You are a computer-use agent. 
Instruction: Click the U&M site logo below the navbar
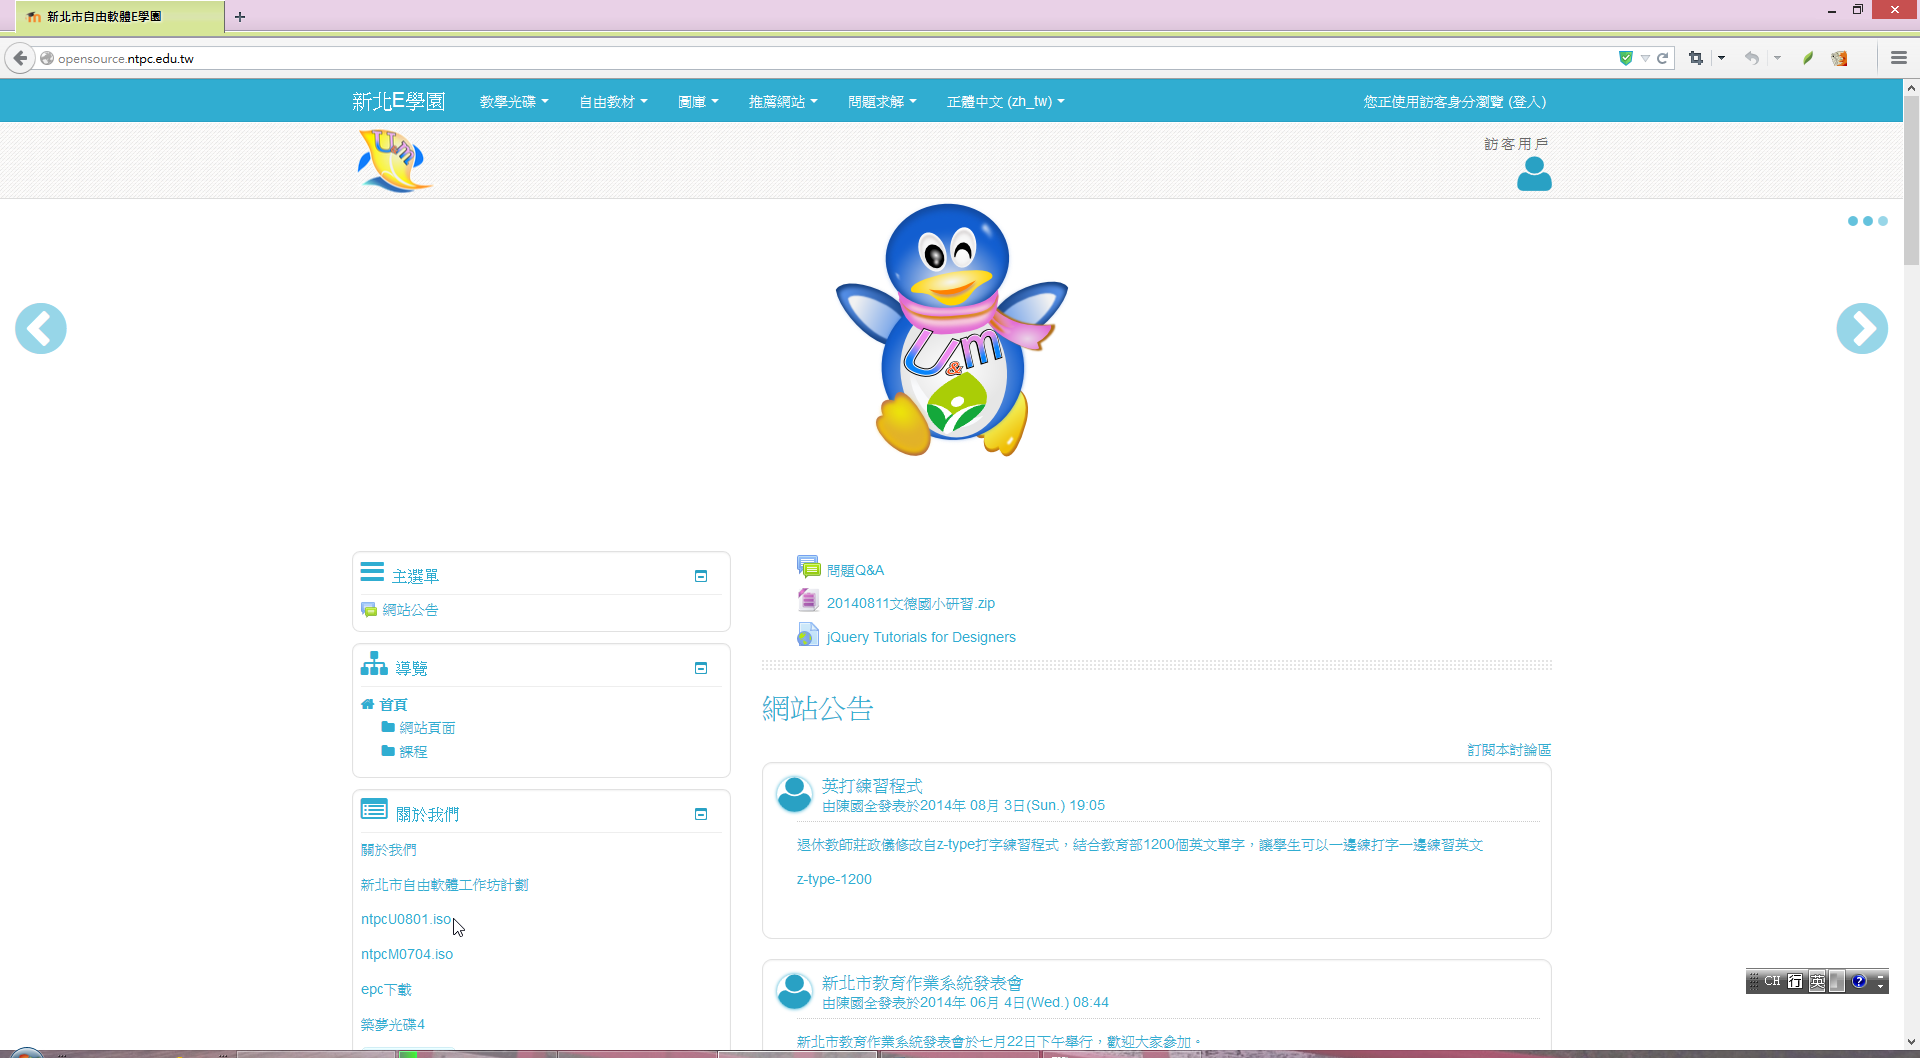[x=394, y=160]
